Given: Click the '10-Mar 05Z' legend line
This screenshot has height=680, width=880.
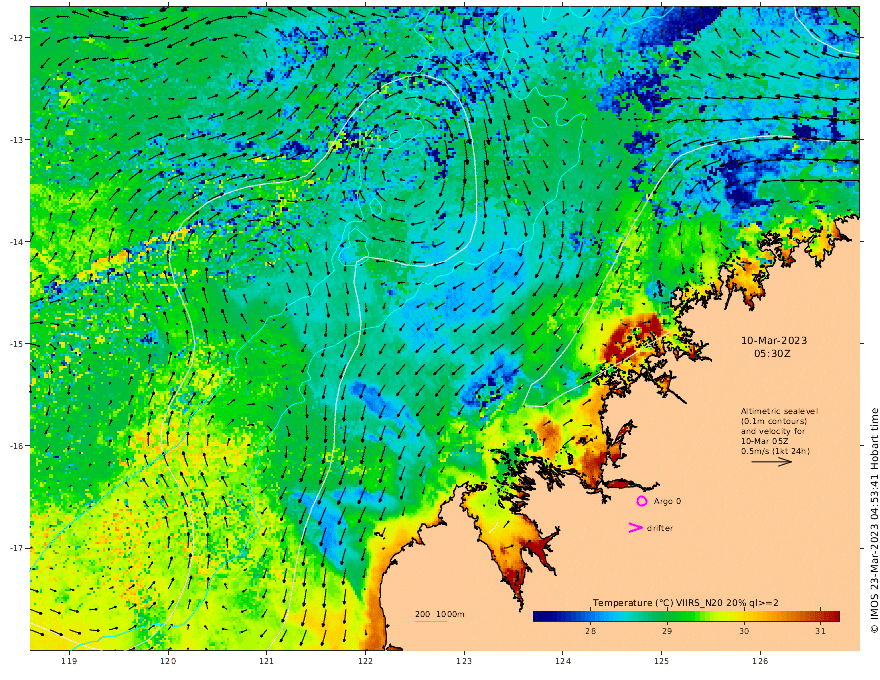Looking at the screenshot, I should (763, 441).
